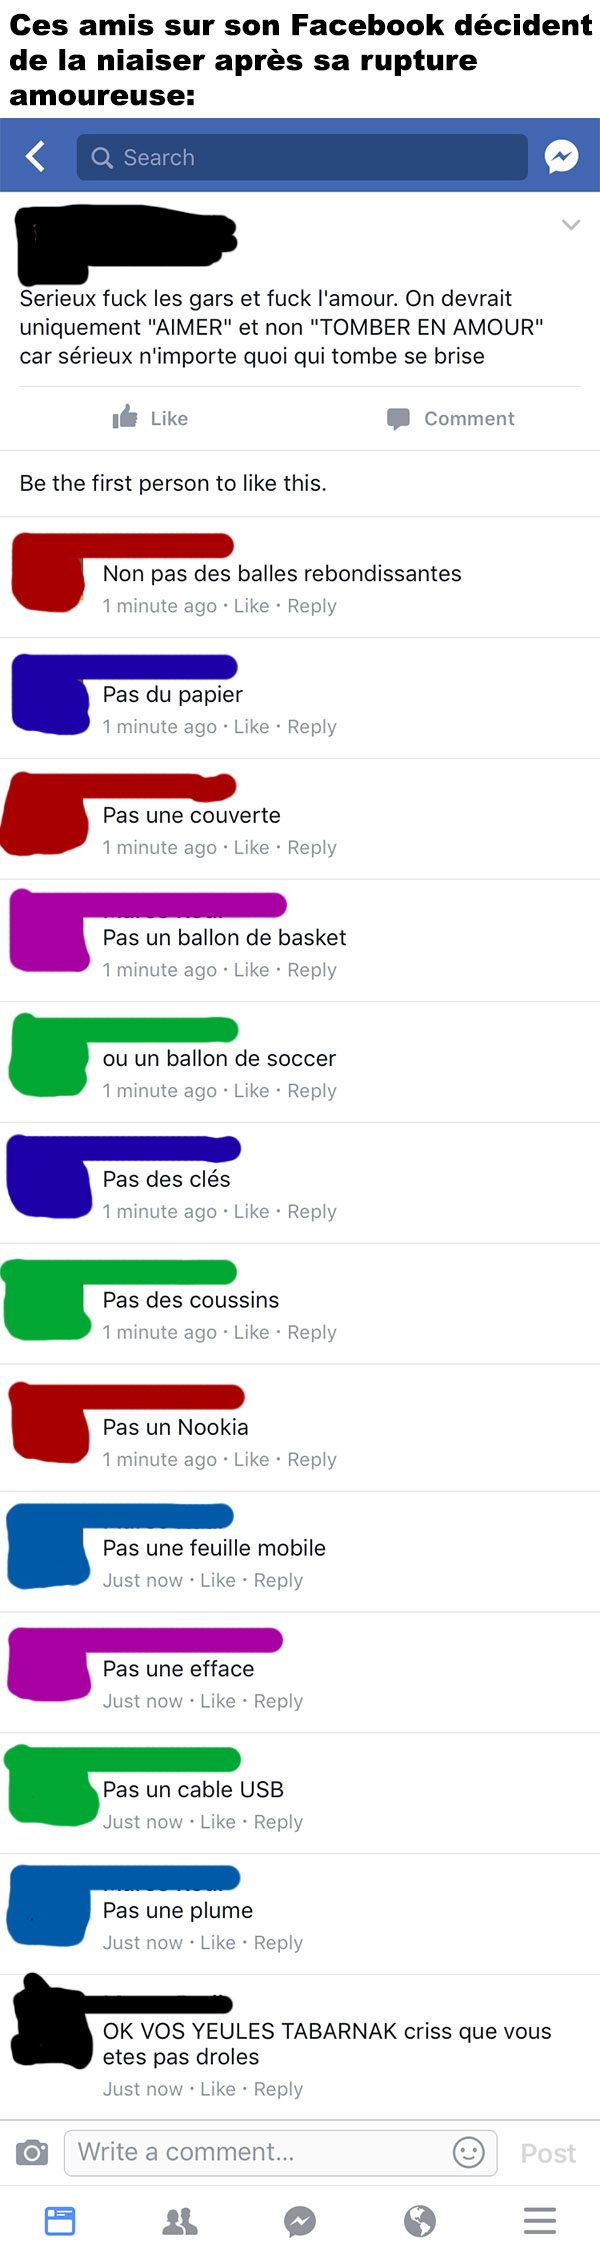This screenshot has width=600, height=2259.
Task: Reply to 'OK VOS YEULES TABARNAK' comment
Action: (278, 2089)
